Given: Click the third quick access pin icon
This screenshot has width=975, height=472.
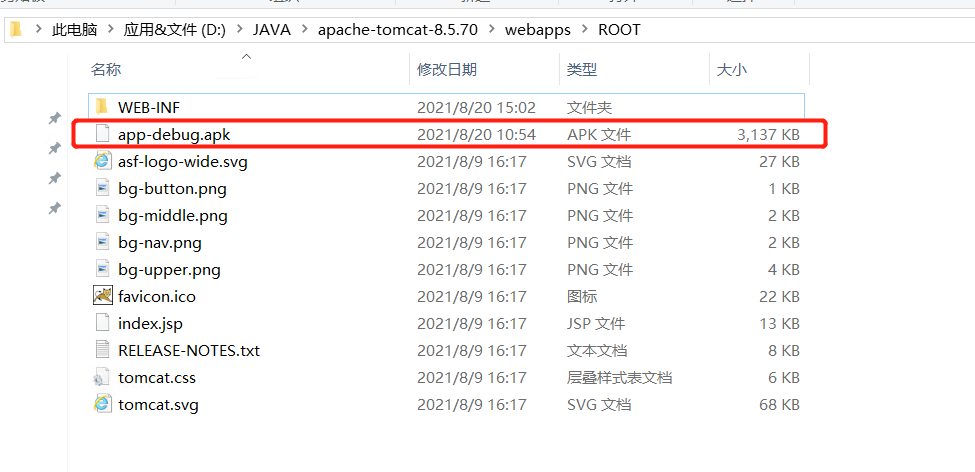Looking at the screenshot, I should 55,178.
